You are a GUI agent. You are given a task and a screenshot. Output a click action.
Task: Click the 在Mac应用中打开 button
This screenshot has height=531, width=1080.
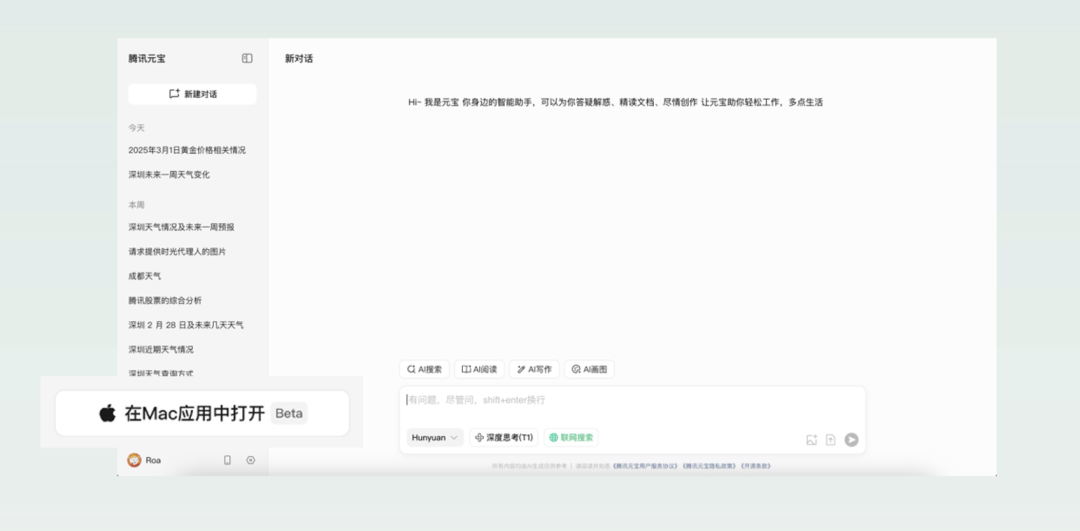(x=202, y=413)
